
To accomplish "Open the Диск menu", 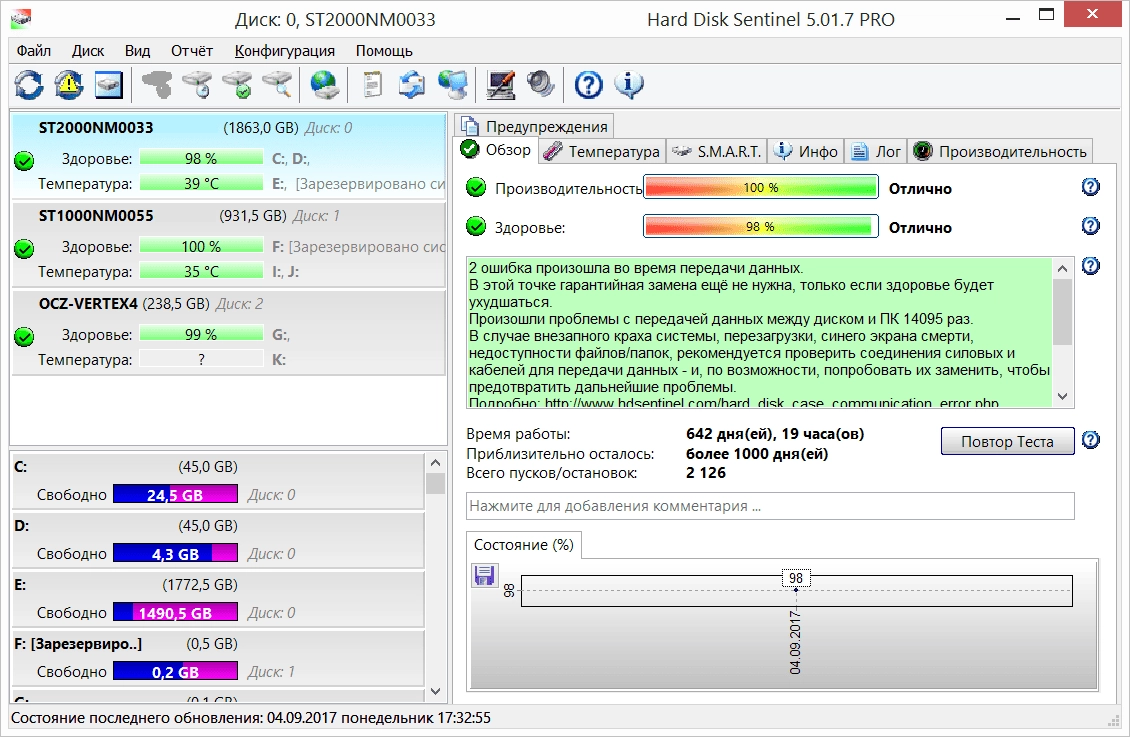I will (x=88, y=50).
